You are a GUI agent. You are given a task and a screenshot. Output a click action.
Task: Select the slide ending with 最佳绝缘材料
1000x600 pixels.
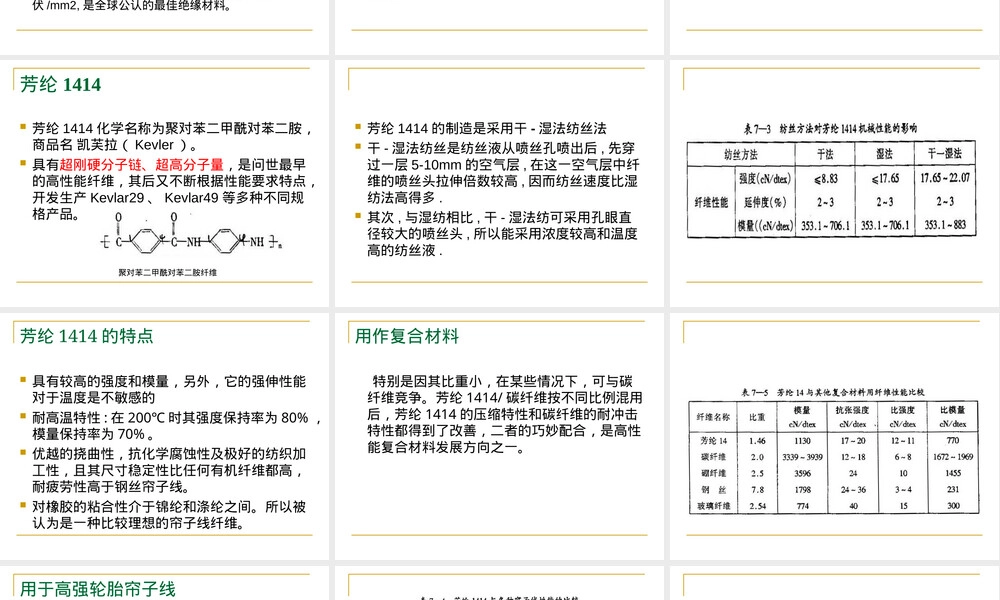coord(165,27)
